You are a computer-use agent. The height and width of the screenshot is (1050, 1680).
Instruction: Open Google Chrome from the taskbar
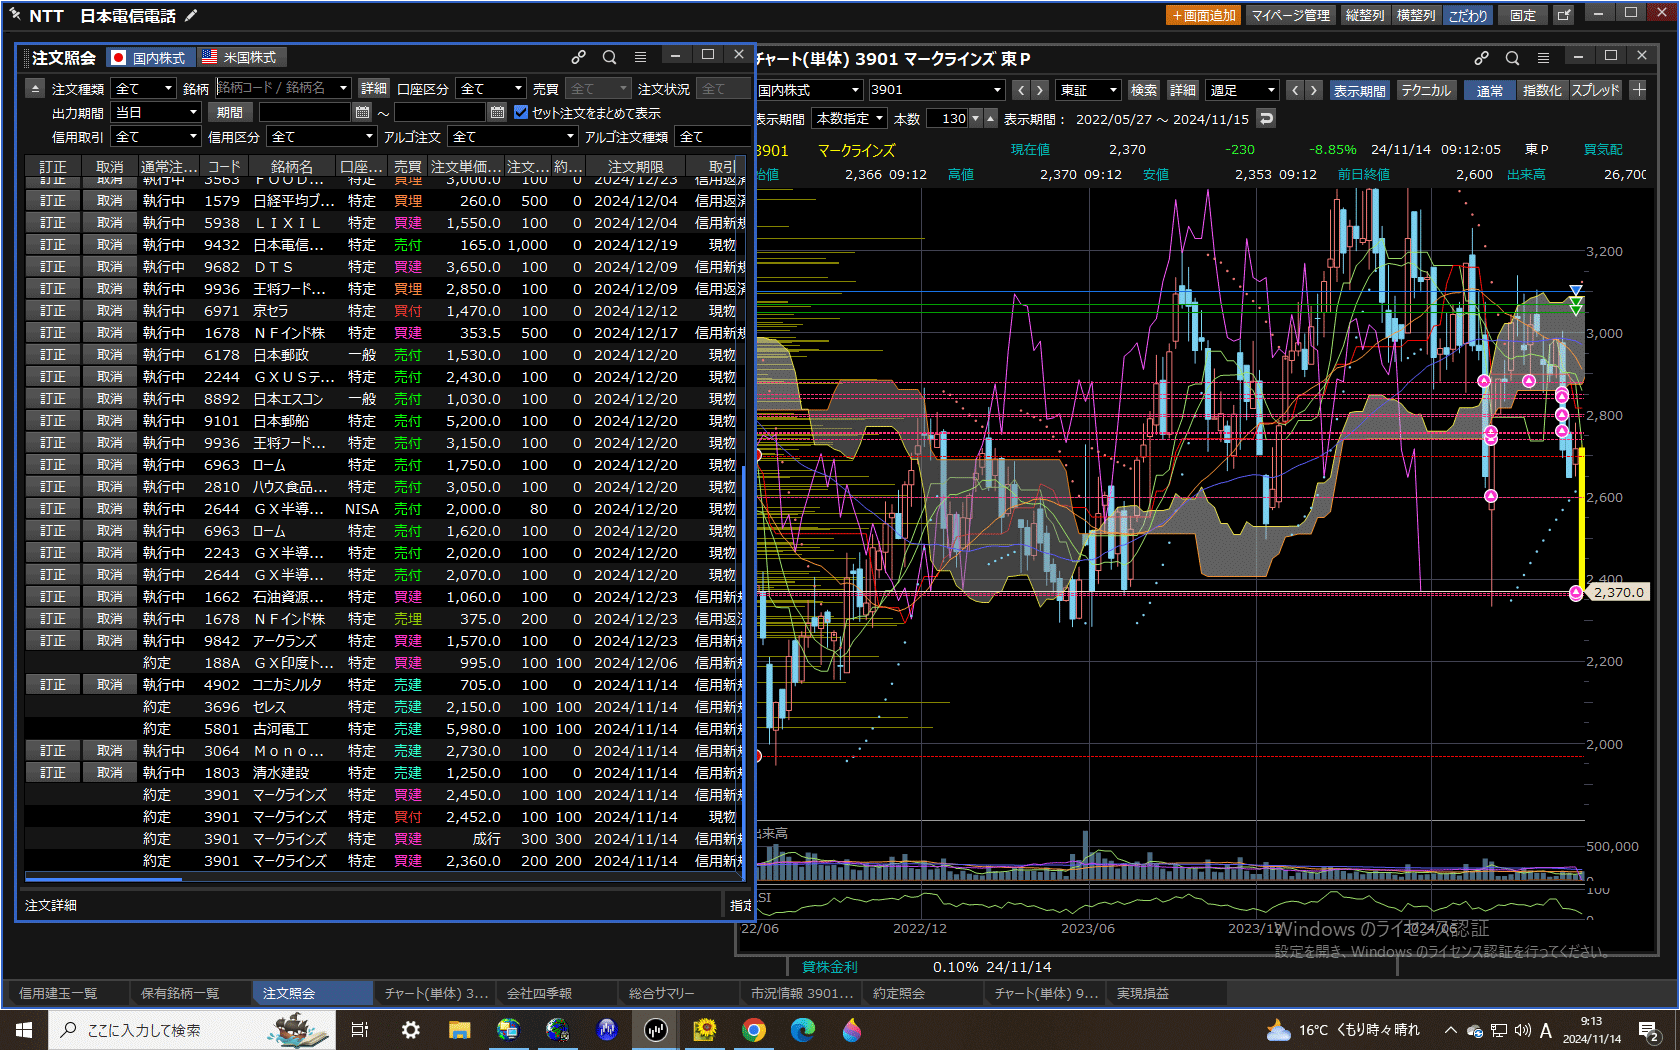tap(754, 1030)
